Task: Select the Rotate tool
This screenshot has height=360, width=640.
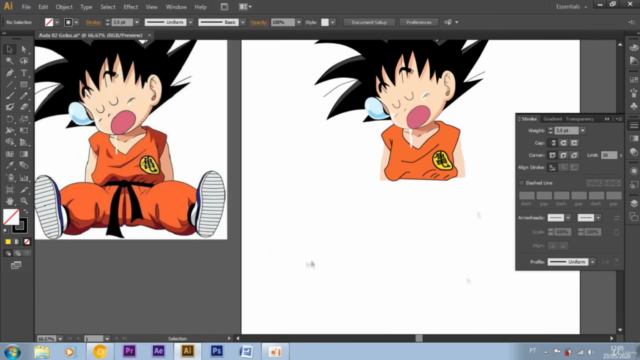Action: click(10, 119)
